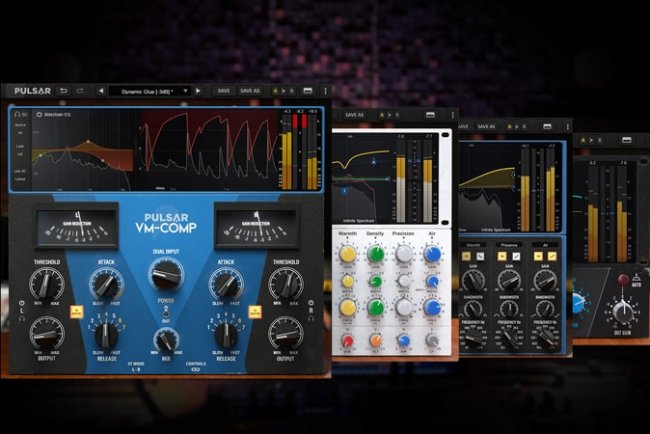Click the undo arrow in VM-Comp toolbar
Viewport: 650px width, 434px height.
(x=63, y=91)
